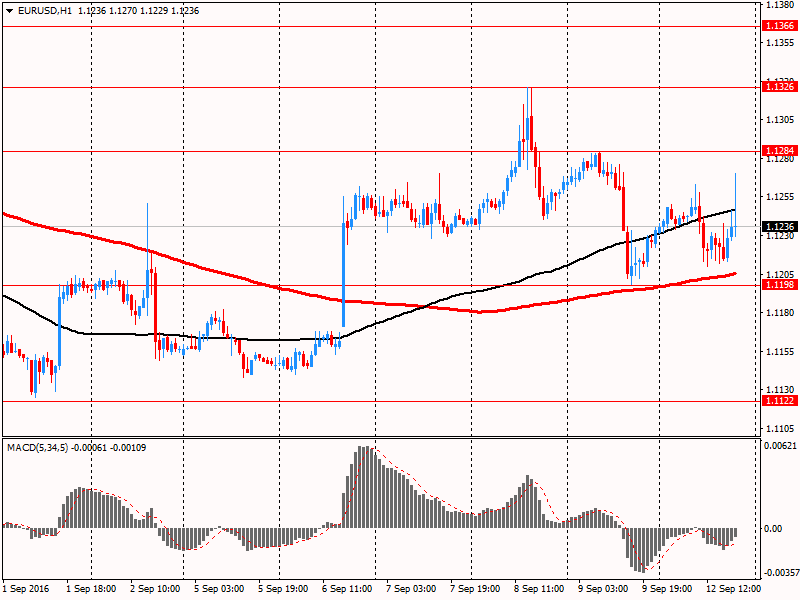
Task: Select the 8 Sep 11:00 time label
Action: click(x=537, y=590)
